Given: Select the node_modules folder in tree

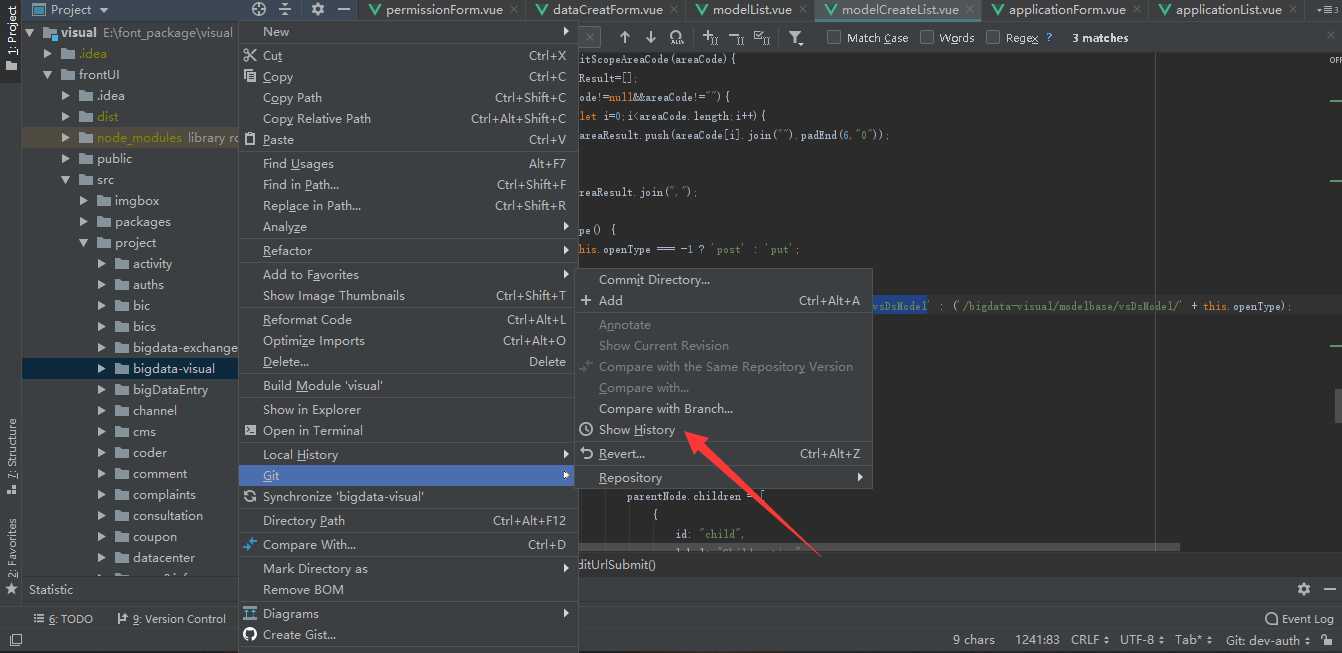Looking at the screenshot, I should (139, 138).
